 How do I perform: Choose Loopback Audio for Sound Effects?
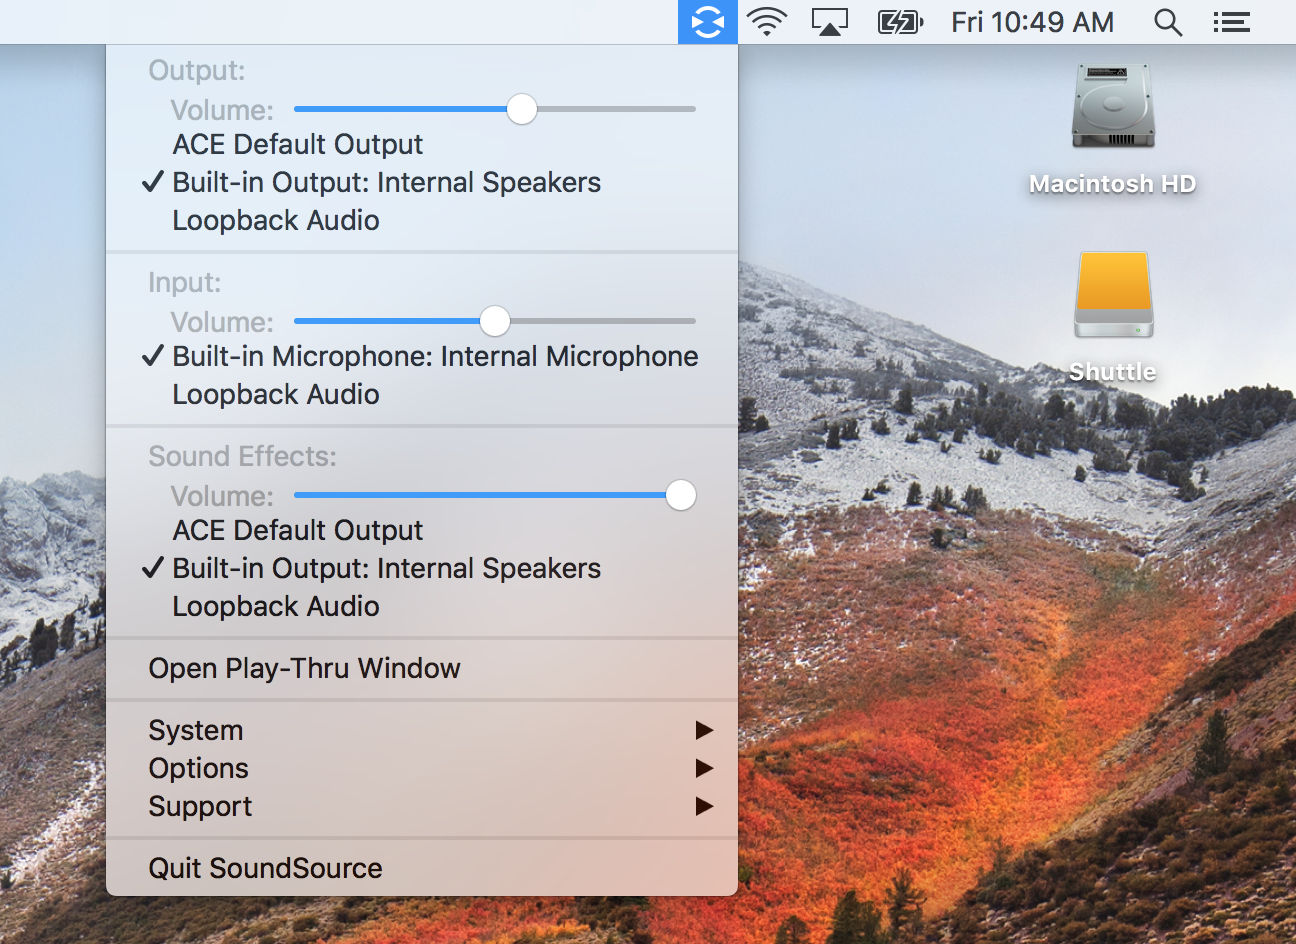422,606
